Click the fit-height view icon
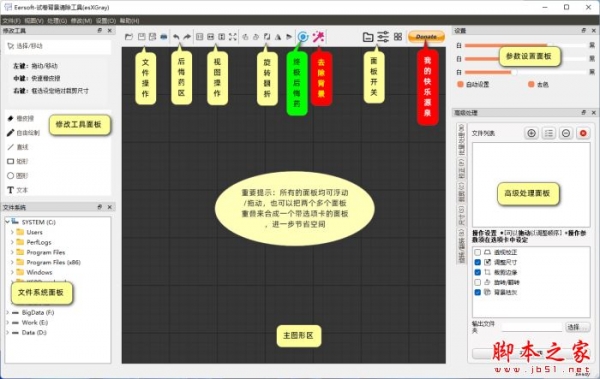This screenshot has width=600, height=379. (222, 37)
